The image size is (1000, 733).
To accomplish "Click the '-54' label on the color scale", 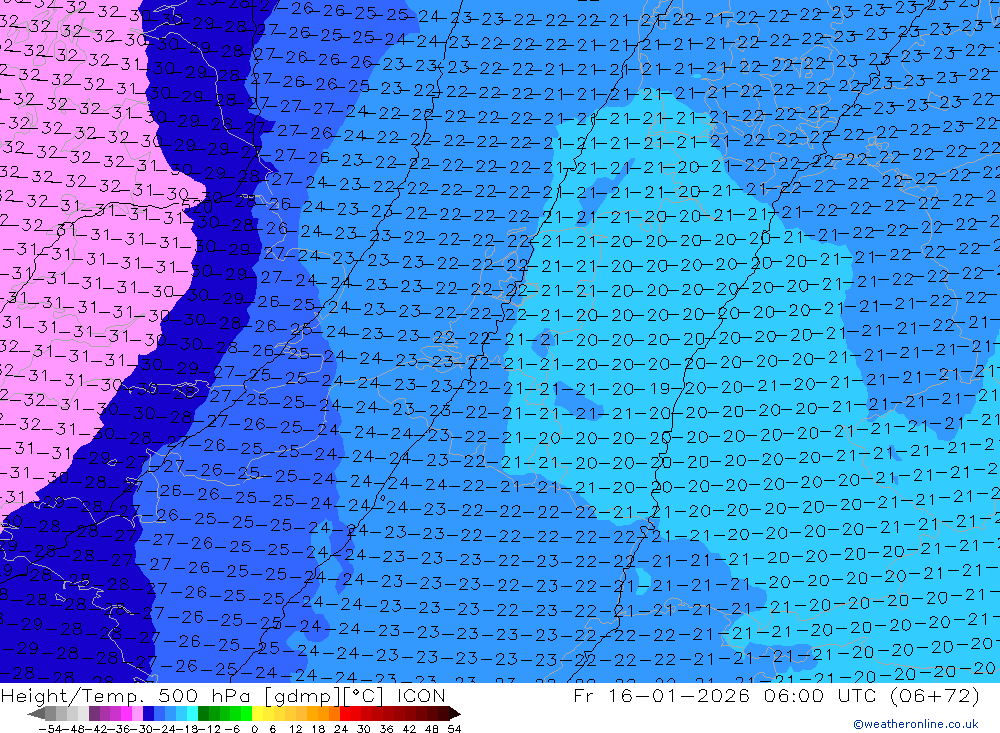I will click(50, 729).
